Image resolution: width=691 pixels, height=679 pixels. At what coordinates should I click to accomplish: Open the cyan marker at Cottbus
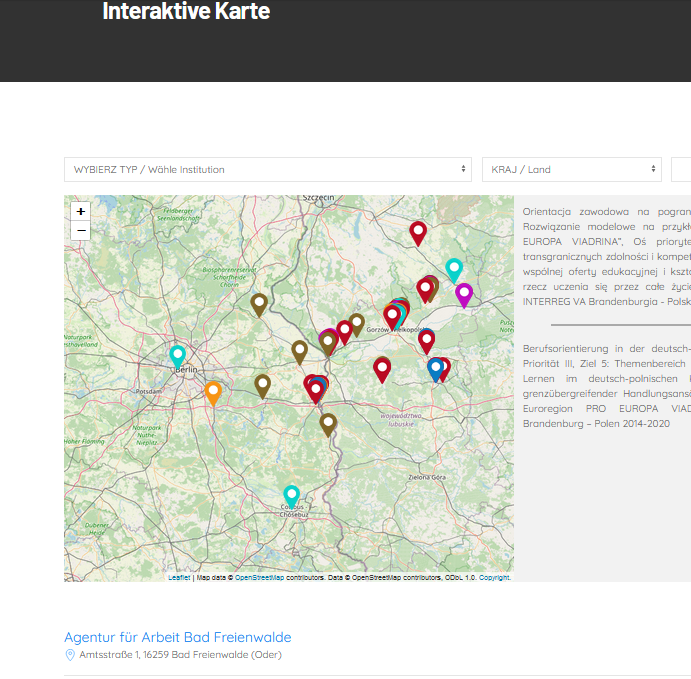pyautogui.click(x=291, y=494)
